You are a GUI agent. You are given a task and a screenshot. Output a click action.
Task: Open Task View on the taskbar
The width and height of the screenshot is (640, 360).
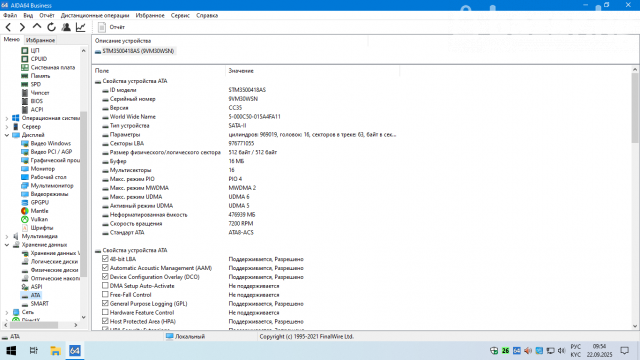tap(33, 351)
